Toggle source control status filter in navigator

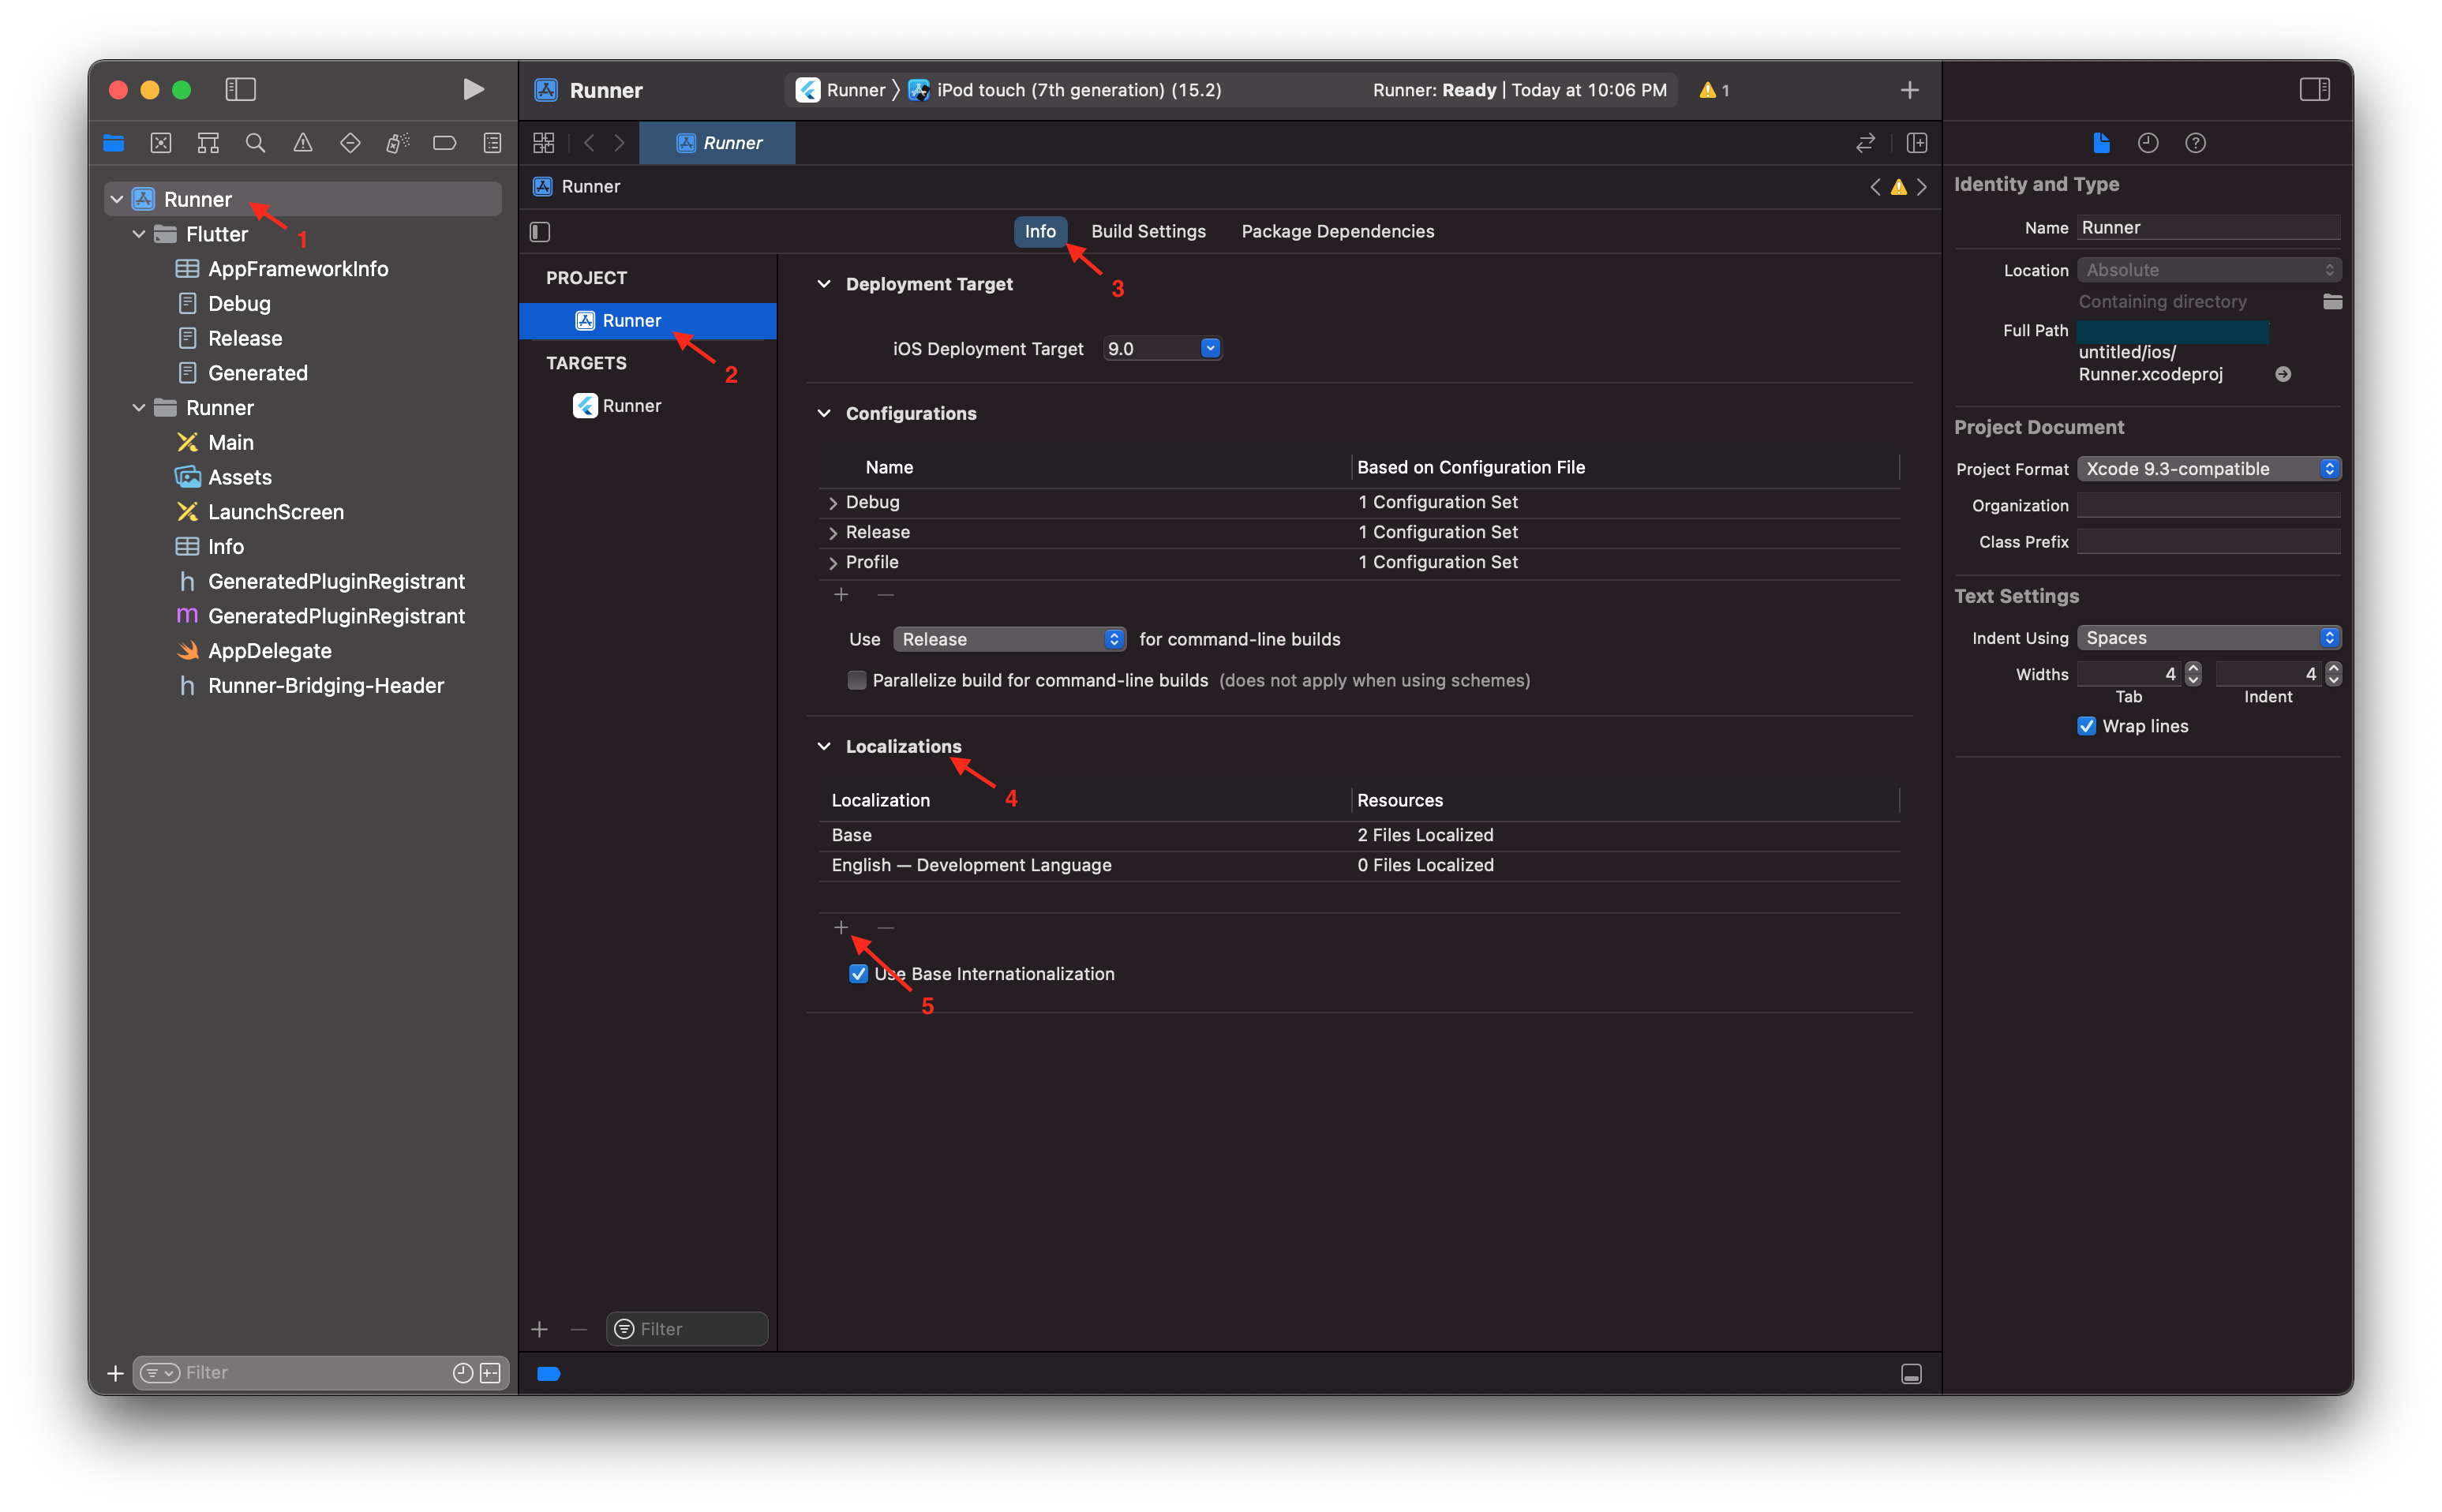tap(490, 1373)
